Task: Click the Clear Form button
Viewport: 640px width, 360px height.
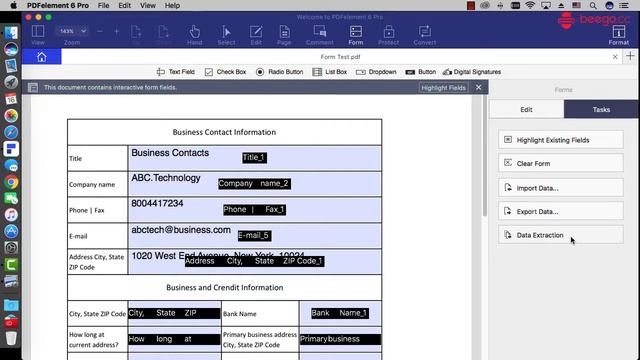Action: (561, 163)
